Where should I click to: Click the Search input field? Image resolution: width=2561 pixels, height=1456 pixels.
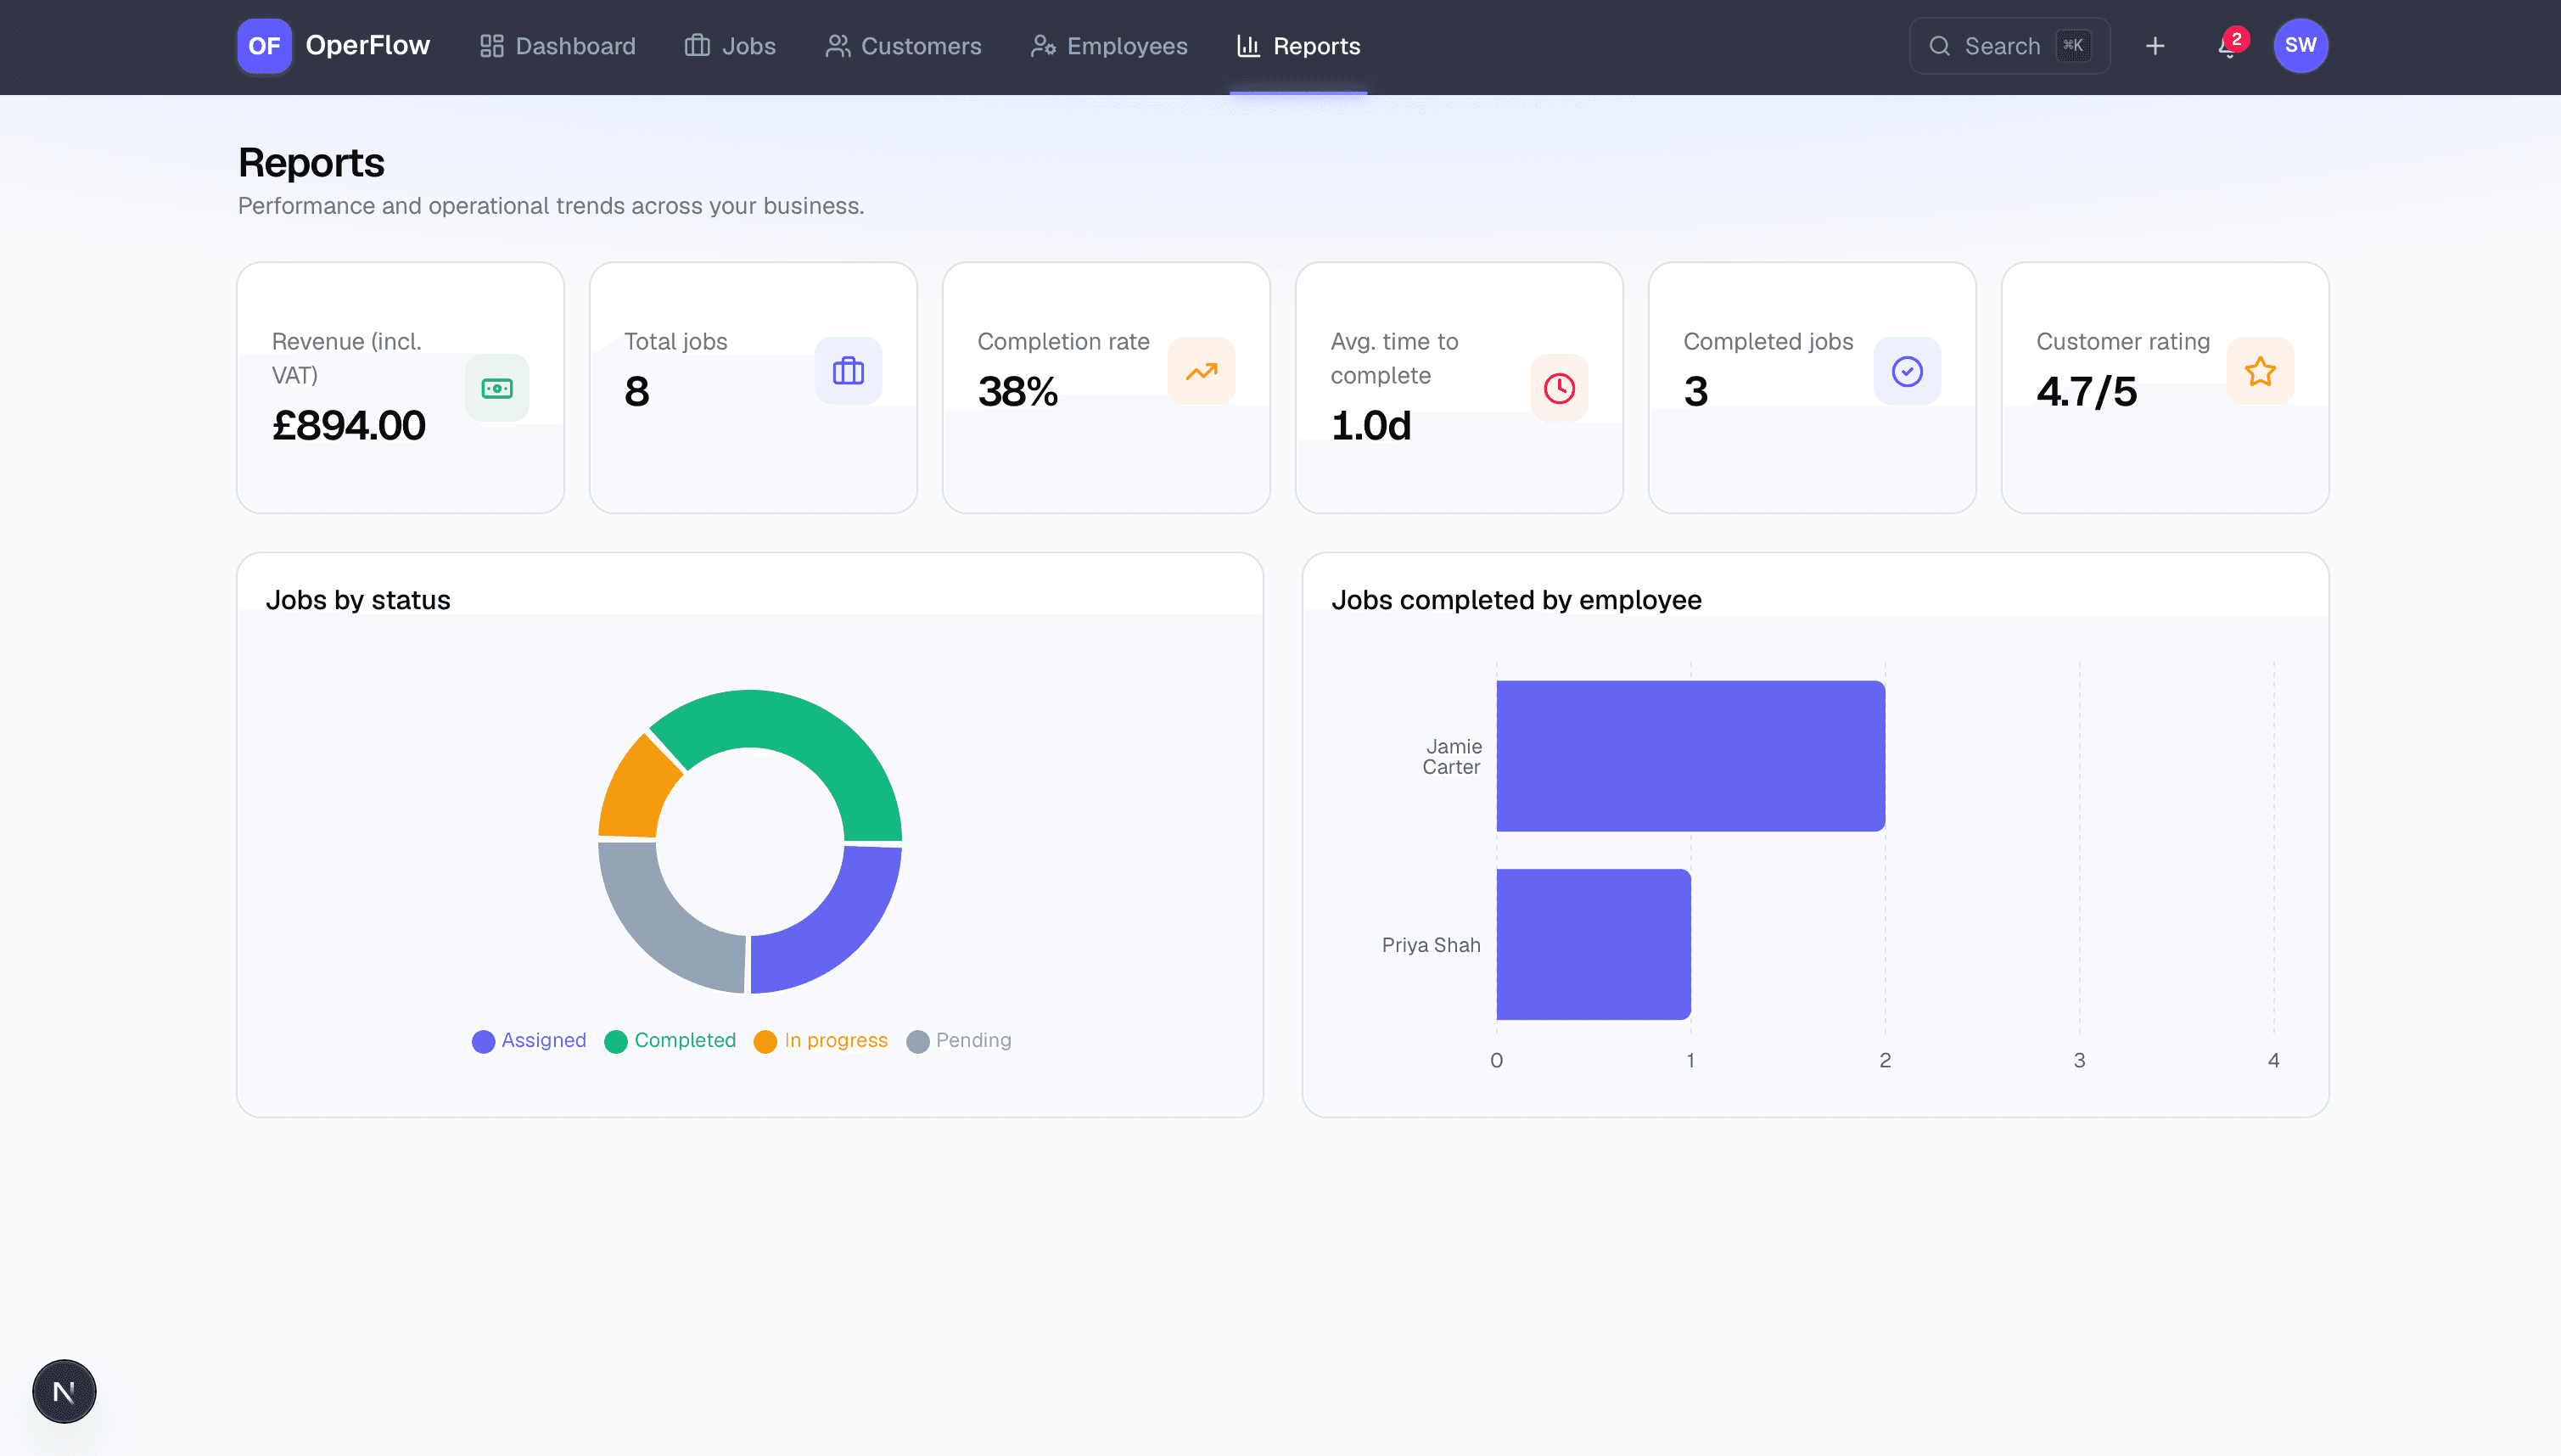click(2010, 46)
